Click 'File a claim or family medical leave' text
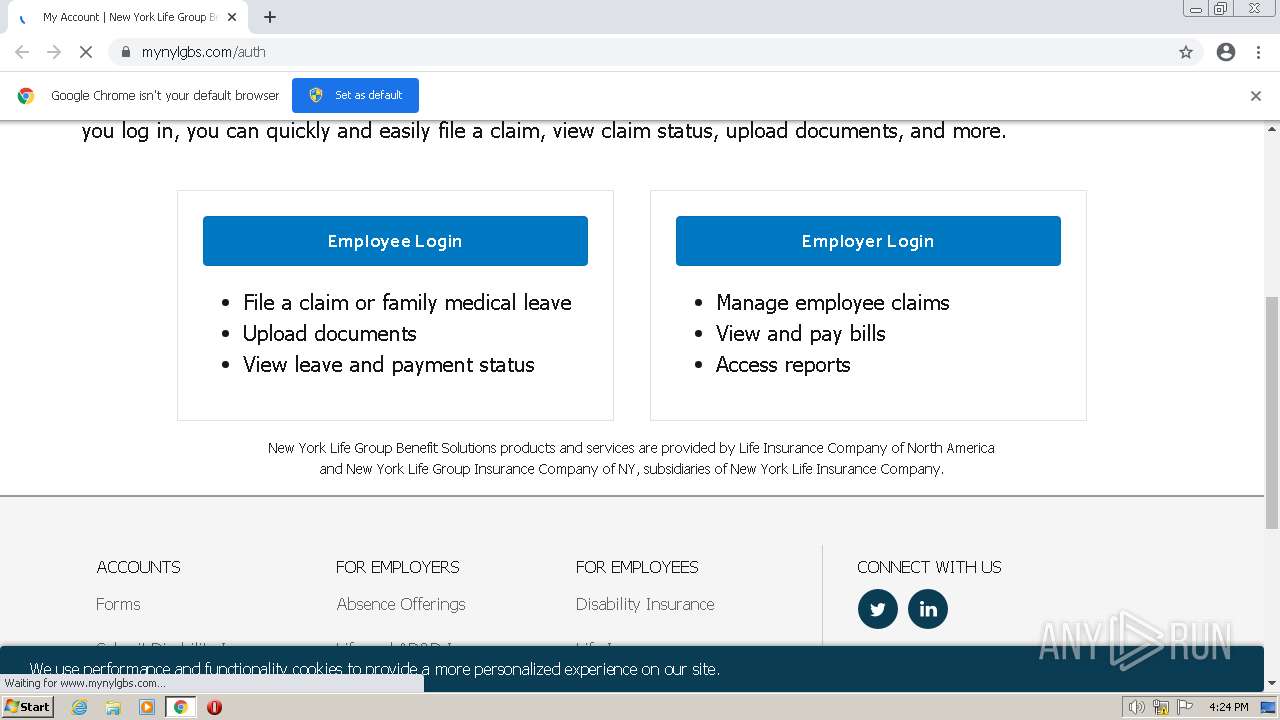 pos(407,302)
